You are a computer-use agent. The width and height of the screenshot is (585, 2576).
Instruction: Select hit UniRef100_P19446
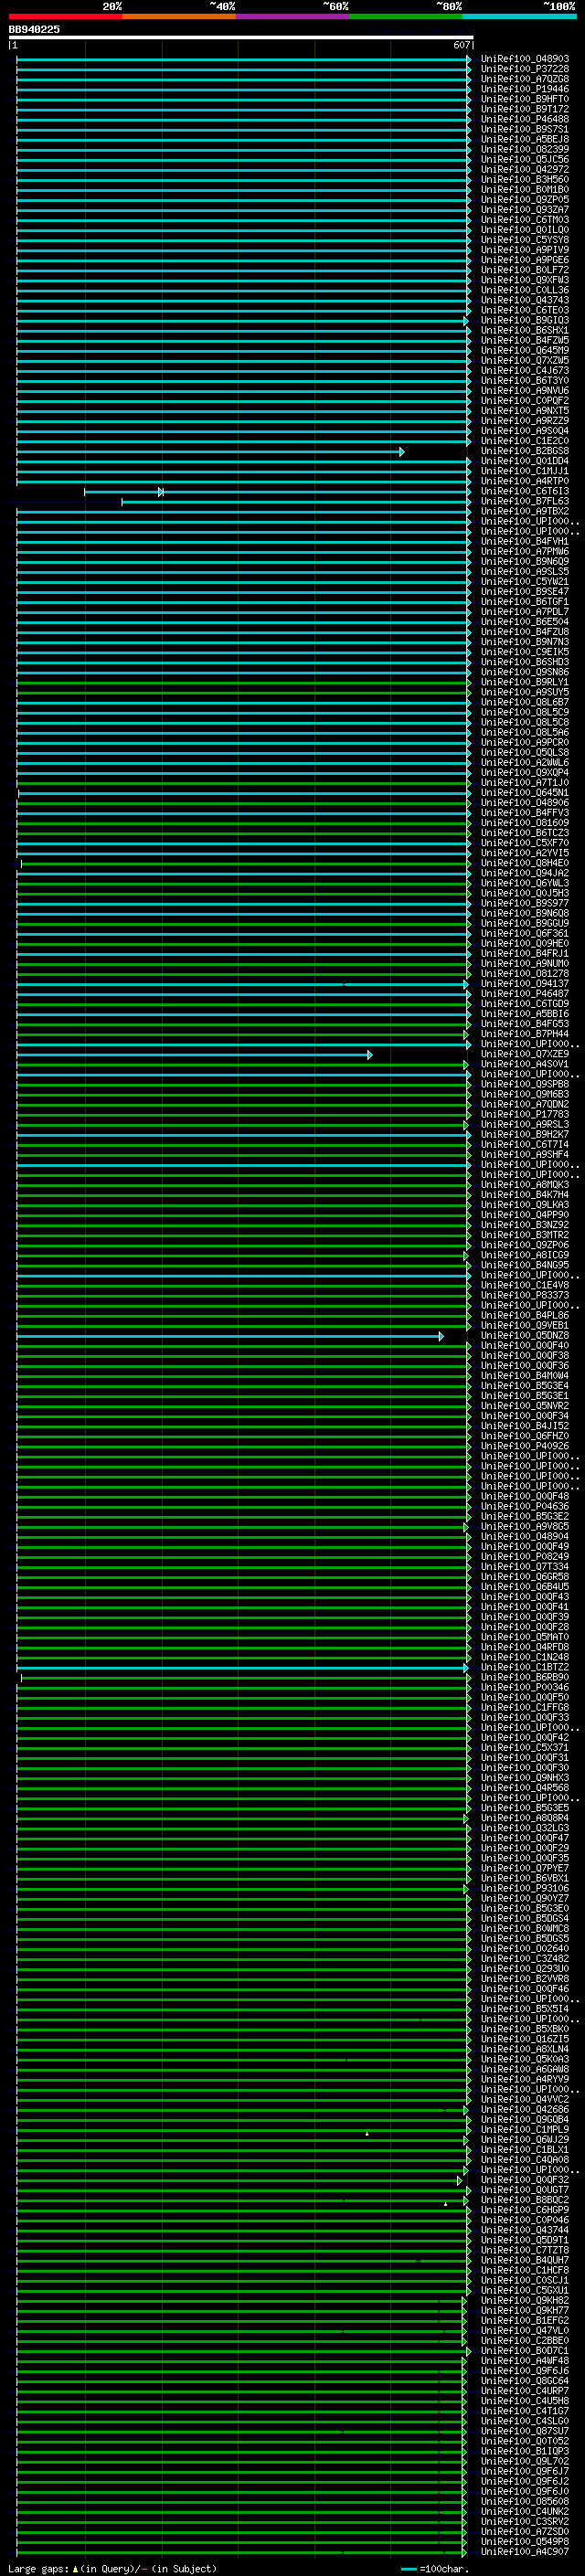pos(525,89)
